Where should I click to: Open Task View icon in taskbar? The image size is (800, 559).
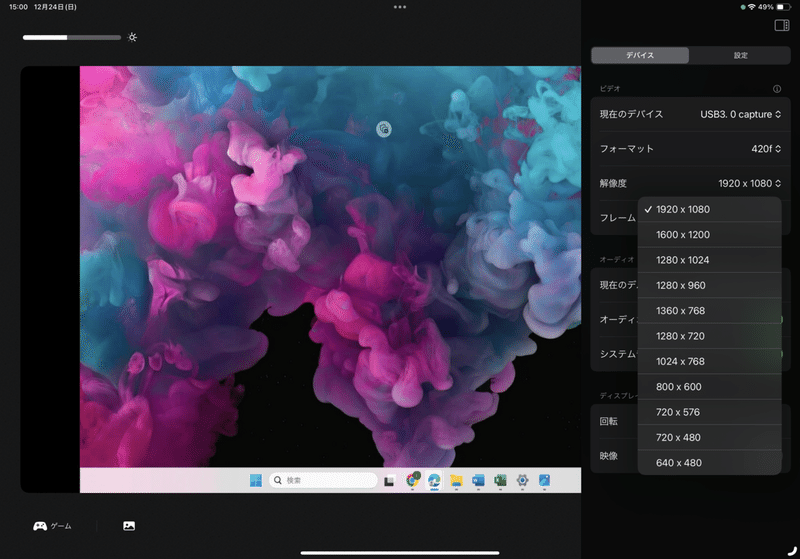coord(389,480)
